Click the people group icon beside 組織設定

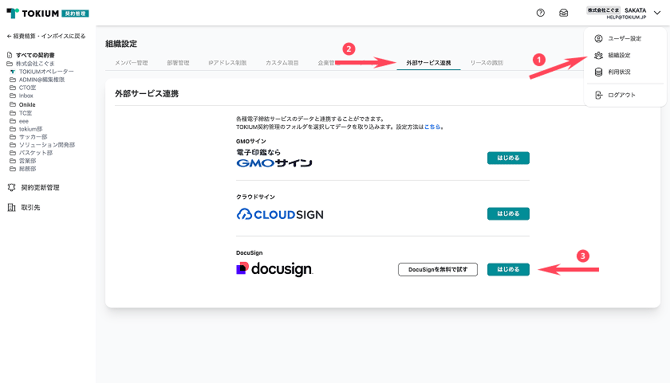click(599, 55)
